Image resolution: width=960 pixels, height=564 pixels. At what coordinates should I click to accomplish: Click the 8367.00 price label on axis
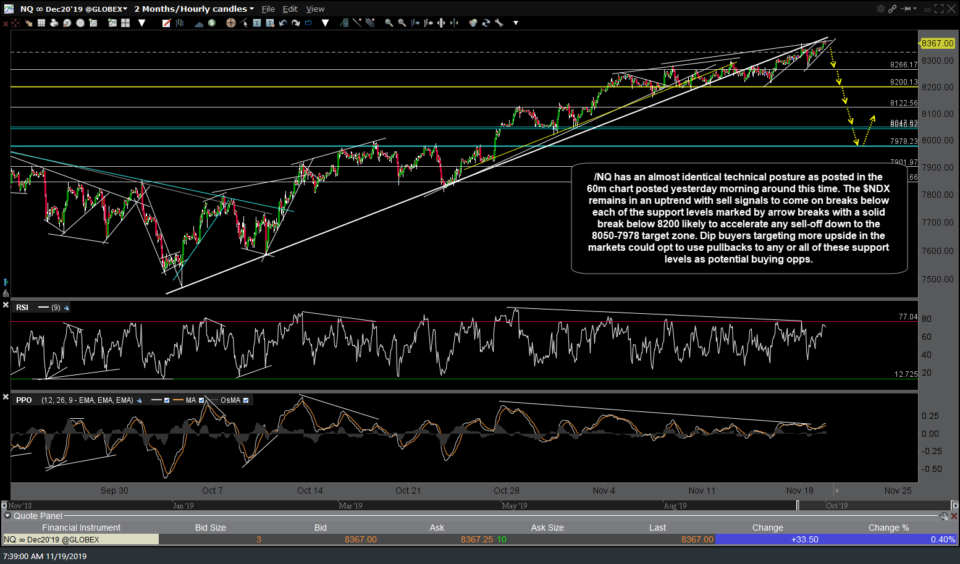tap(937, 43)
